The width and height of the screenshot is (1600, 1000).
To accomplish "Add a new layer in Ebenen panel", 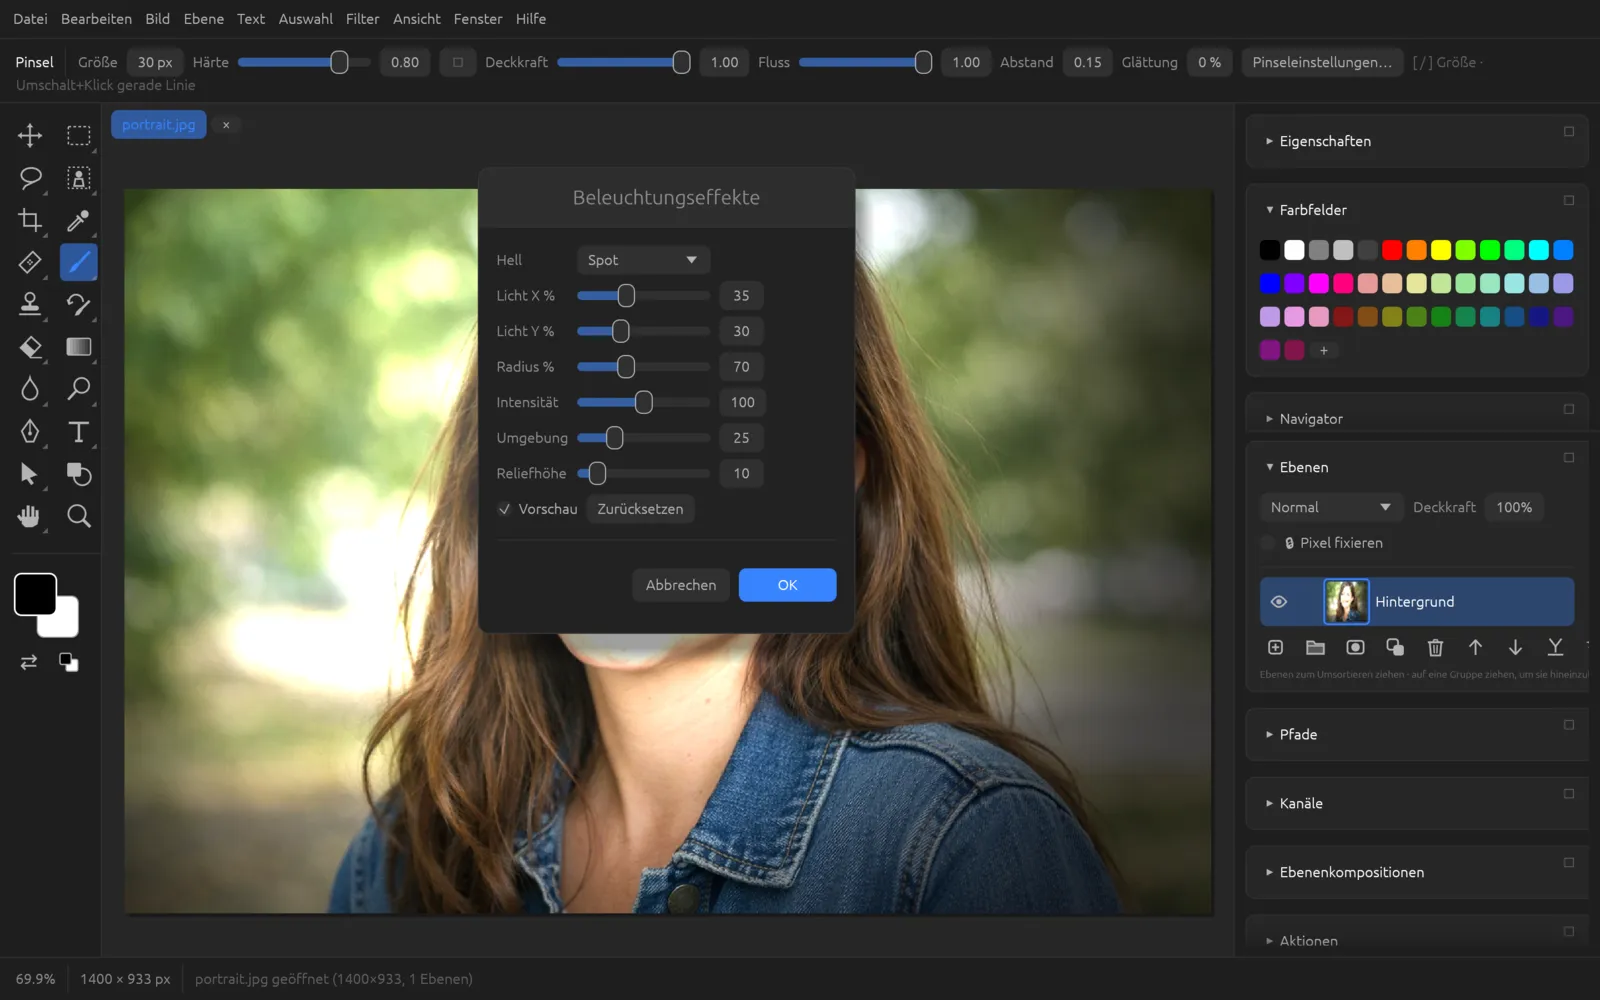I will (x=1275, y=648).
